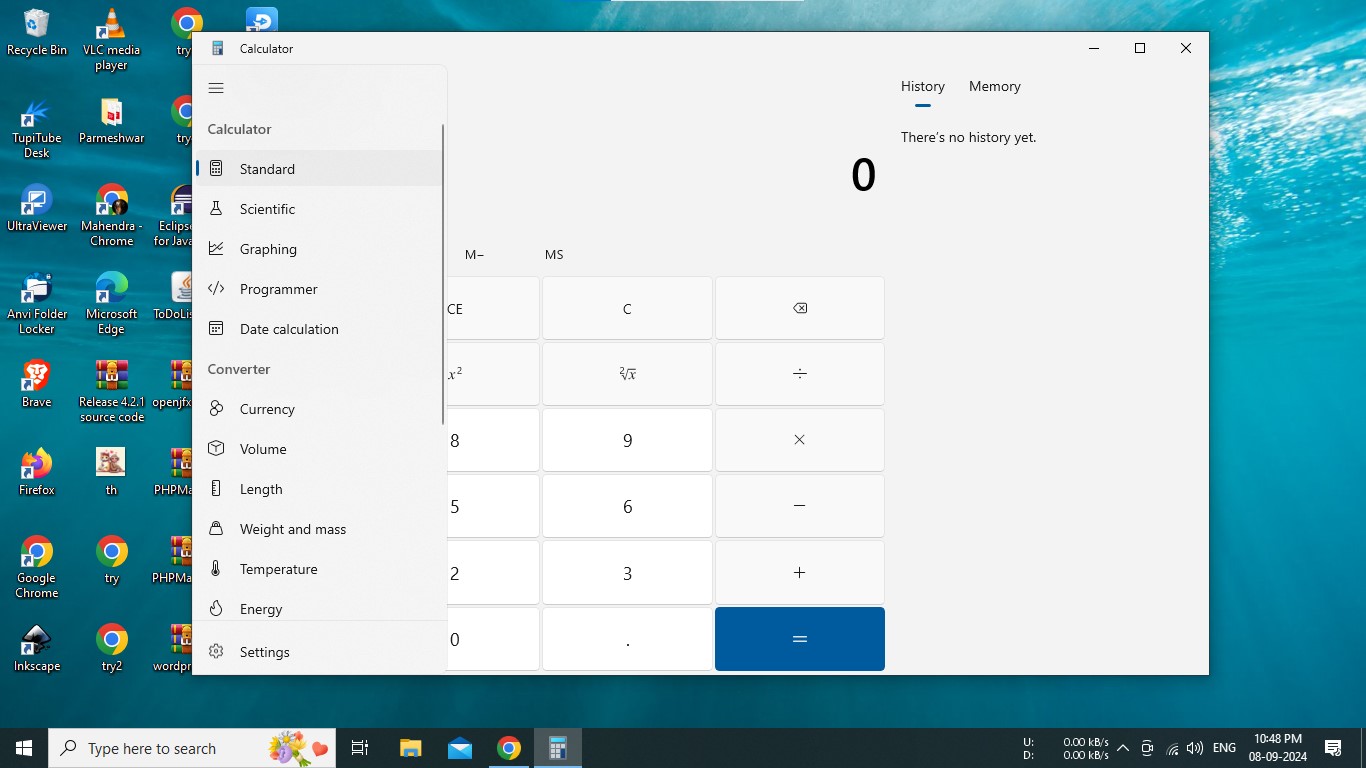Open the Windows Start menu
This screenshot has height=768, width=1366.
pos(24,748)
